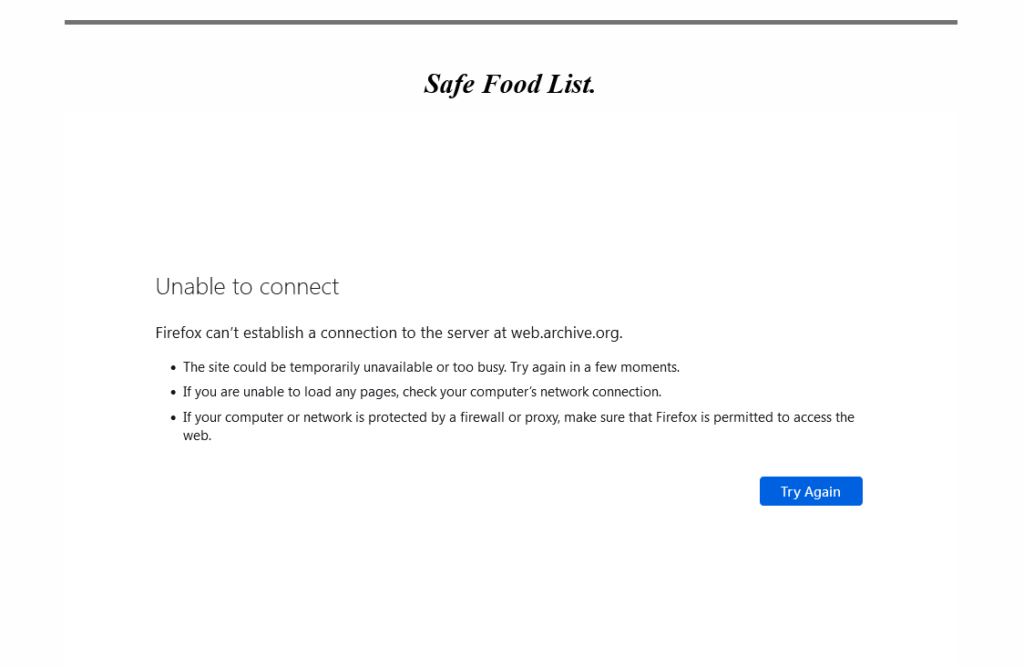Click the word "Safe" in the title
The width and height of the screenshot is (1024, 667).
pyautogui.click(x=449, y=84)
